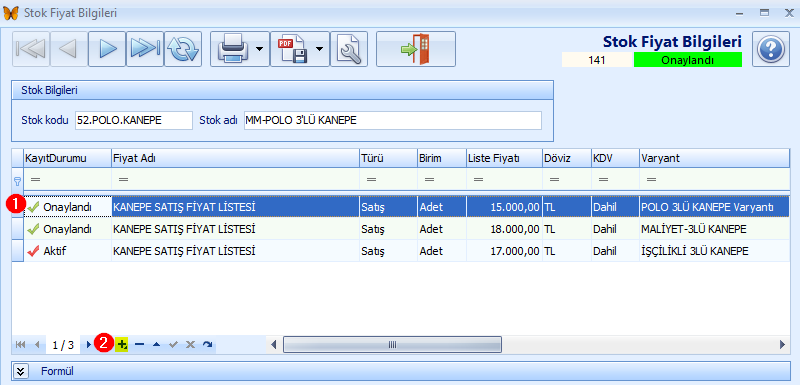Click the exit door button

tap(416, 49)
